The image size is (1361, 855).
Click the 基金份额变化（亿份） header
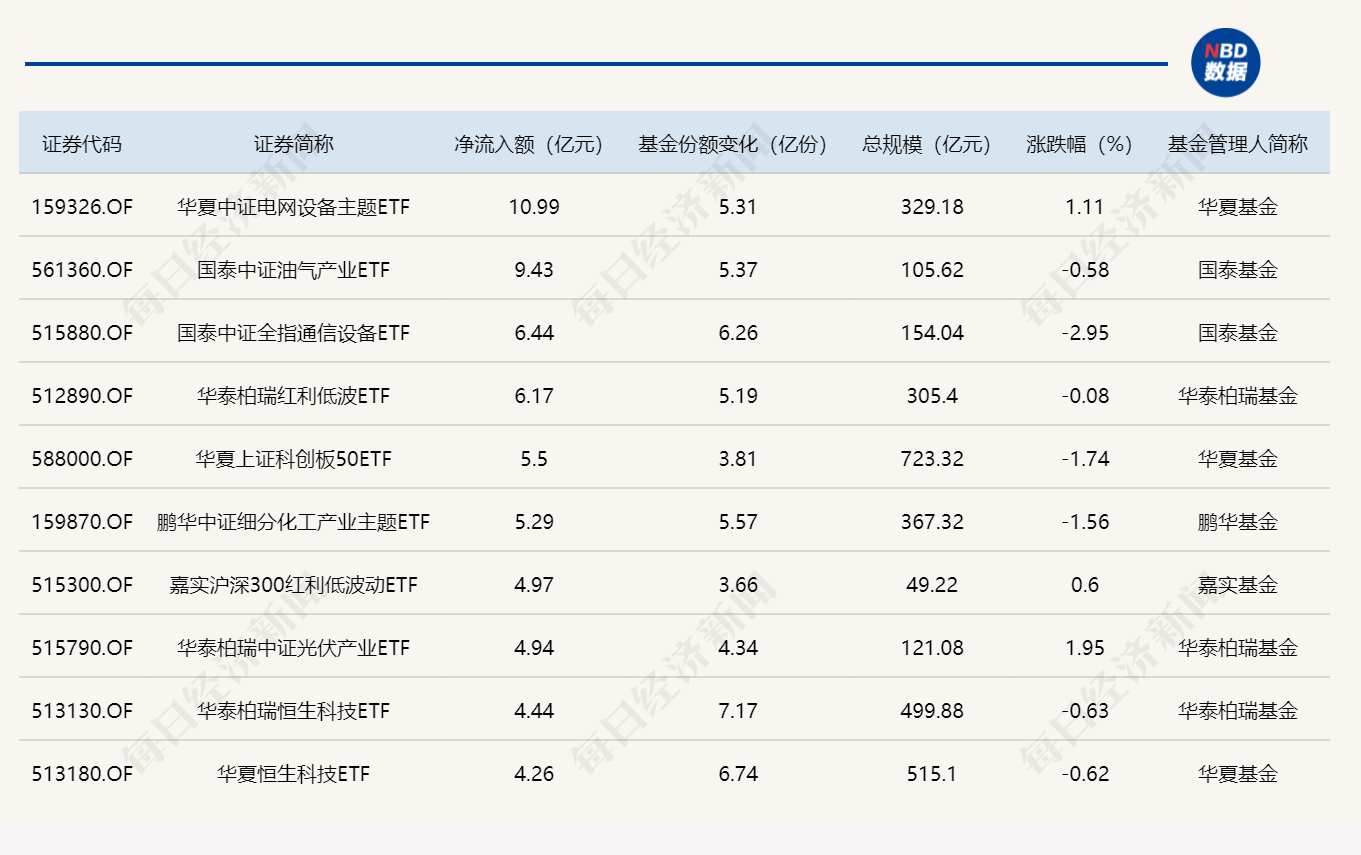pyautogui.click(x=733, y=144)
